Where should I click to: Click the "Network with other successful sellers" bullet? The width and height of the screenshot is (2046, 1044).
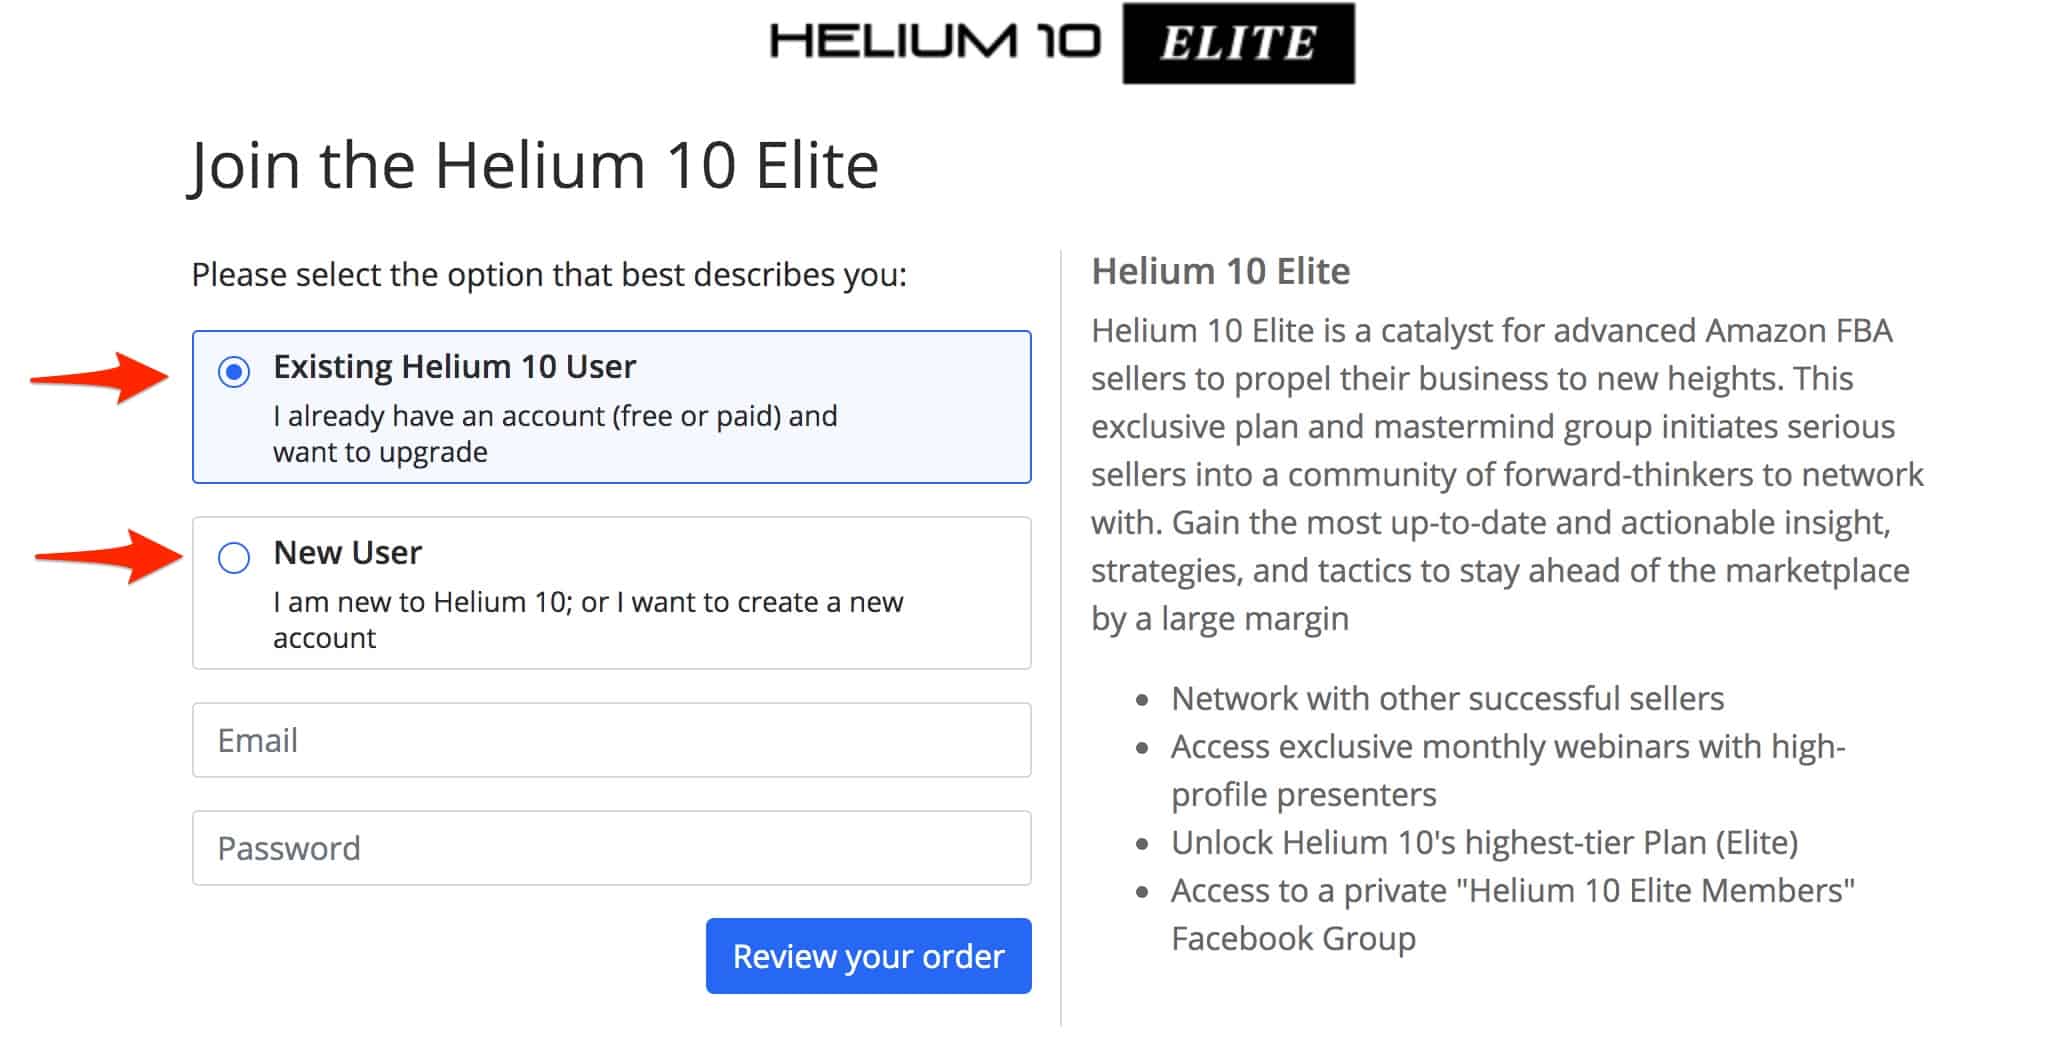(1447, 698)
